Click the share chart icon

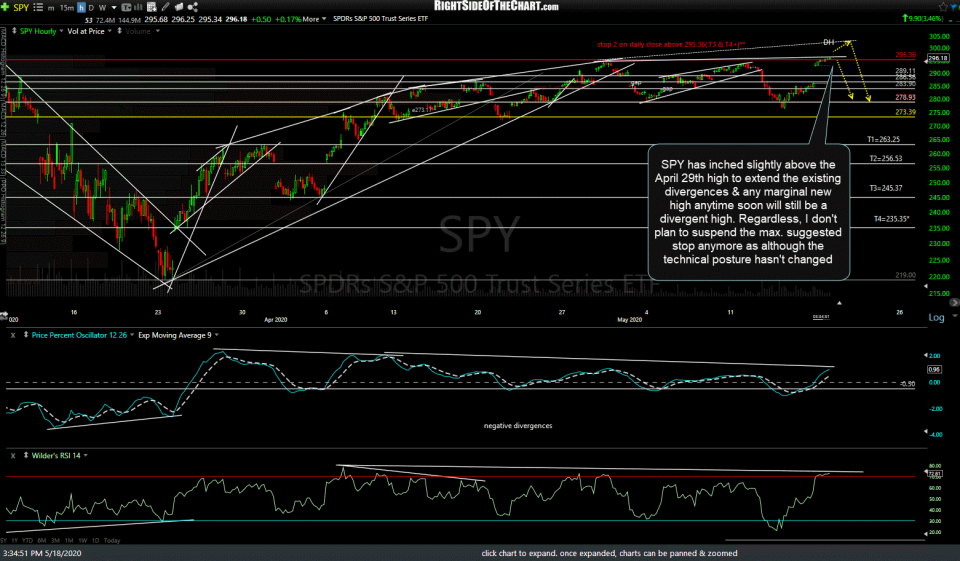point(192,7)
